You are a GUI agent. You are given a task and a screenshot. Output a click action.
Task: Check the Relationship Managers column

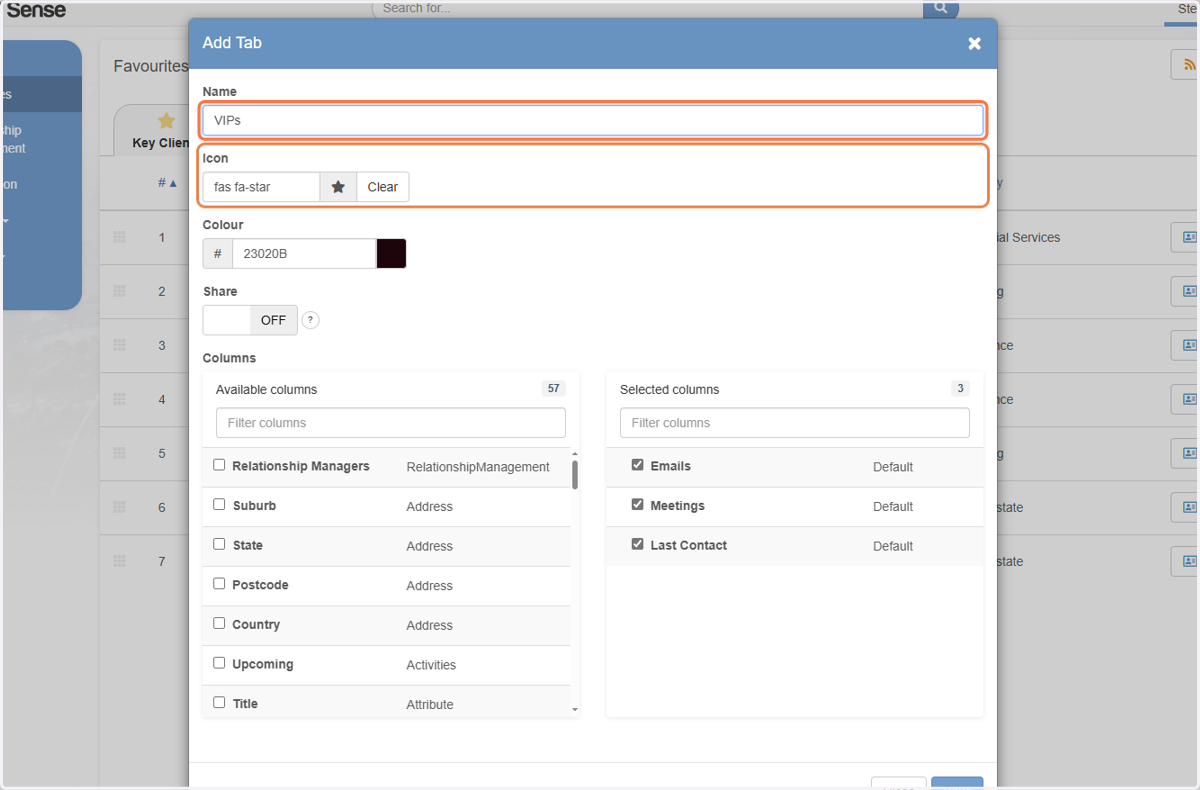219,465
